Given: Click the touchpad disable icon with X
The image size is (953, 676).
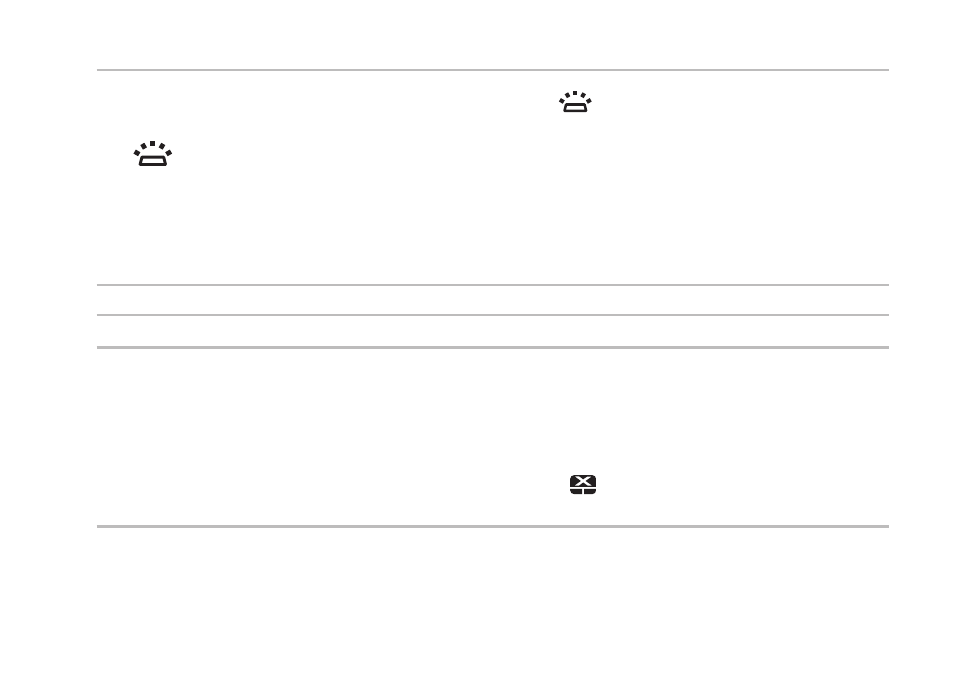Looking at the screenshot, I should (x=583, y=485).
